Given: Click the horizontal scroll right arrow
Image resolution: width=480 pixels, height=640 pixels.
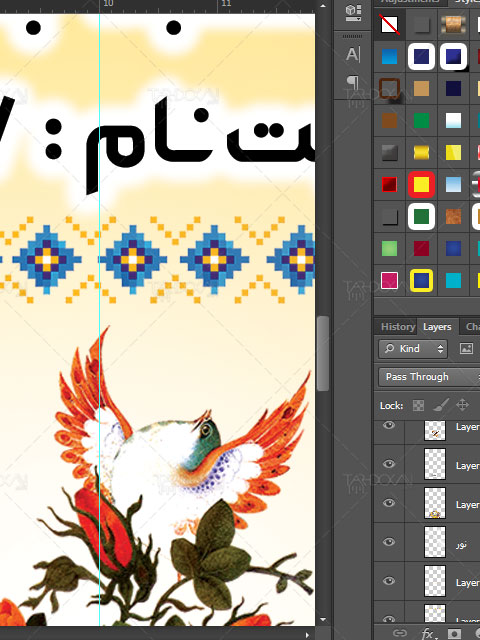Looking at the screenshot, I should [x=308, y=635].
